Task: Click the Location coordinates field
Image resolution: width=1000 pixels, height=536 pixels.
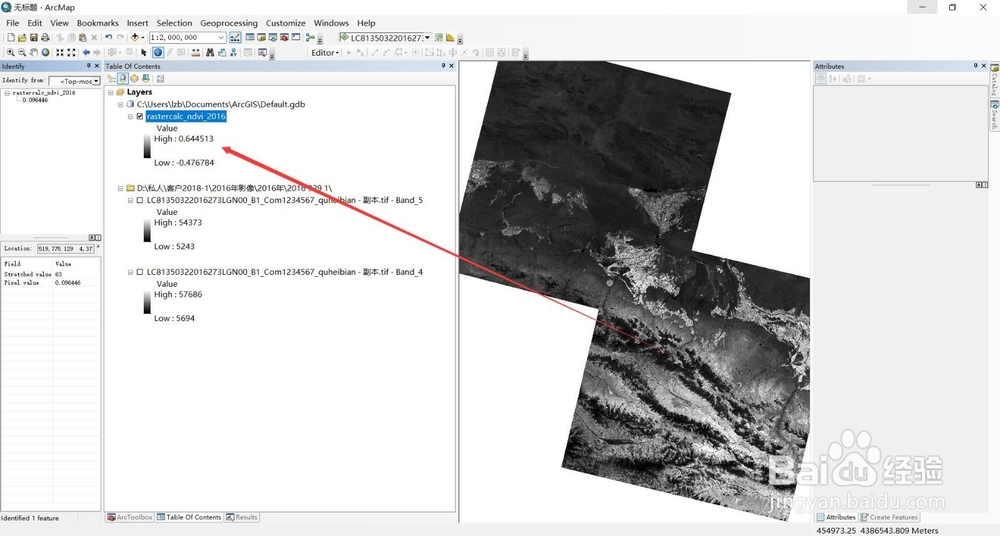Action: pos(66,248)
